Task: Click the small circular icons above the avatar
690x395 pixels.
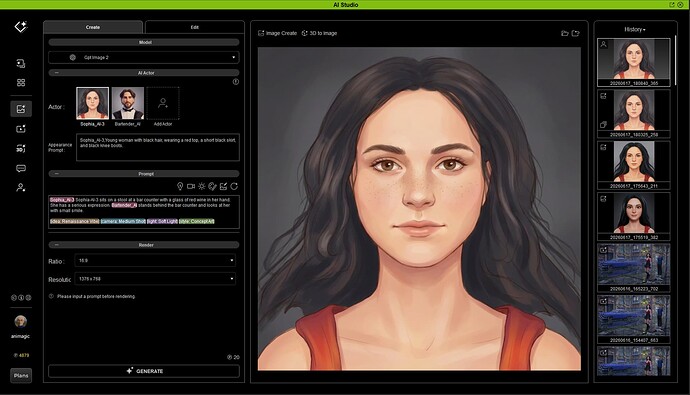Action: (x=21, y=298)
